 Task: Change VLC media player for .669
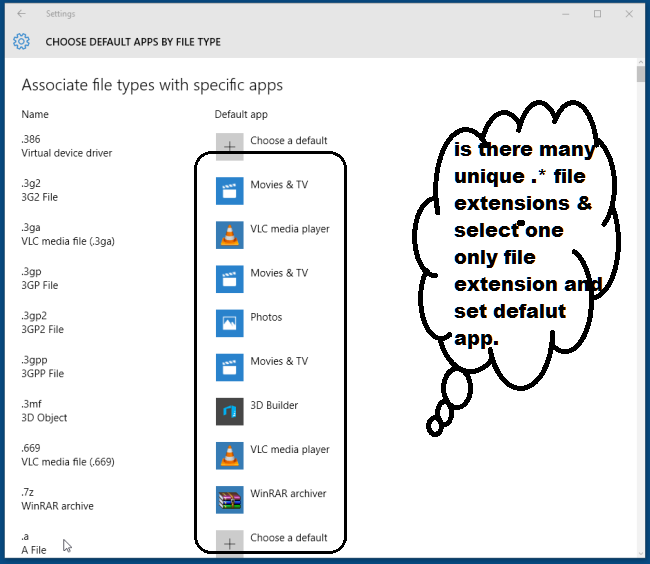pyautogui.click(x=290, y=449)
